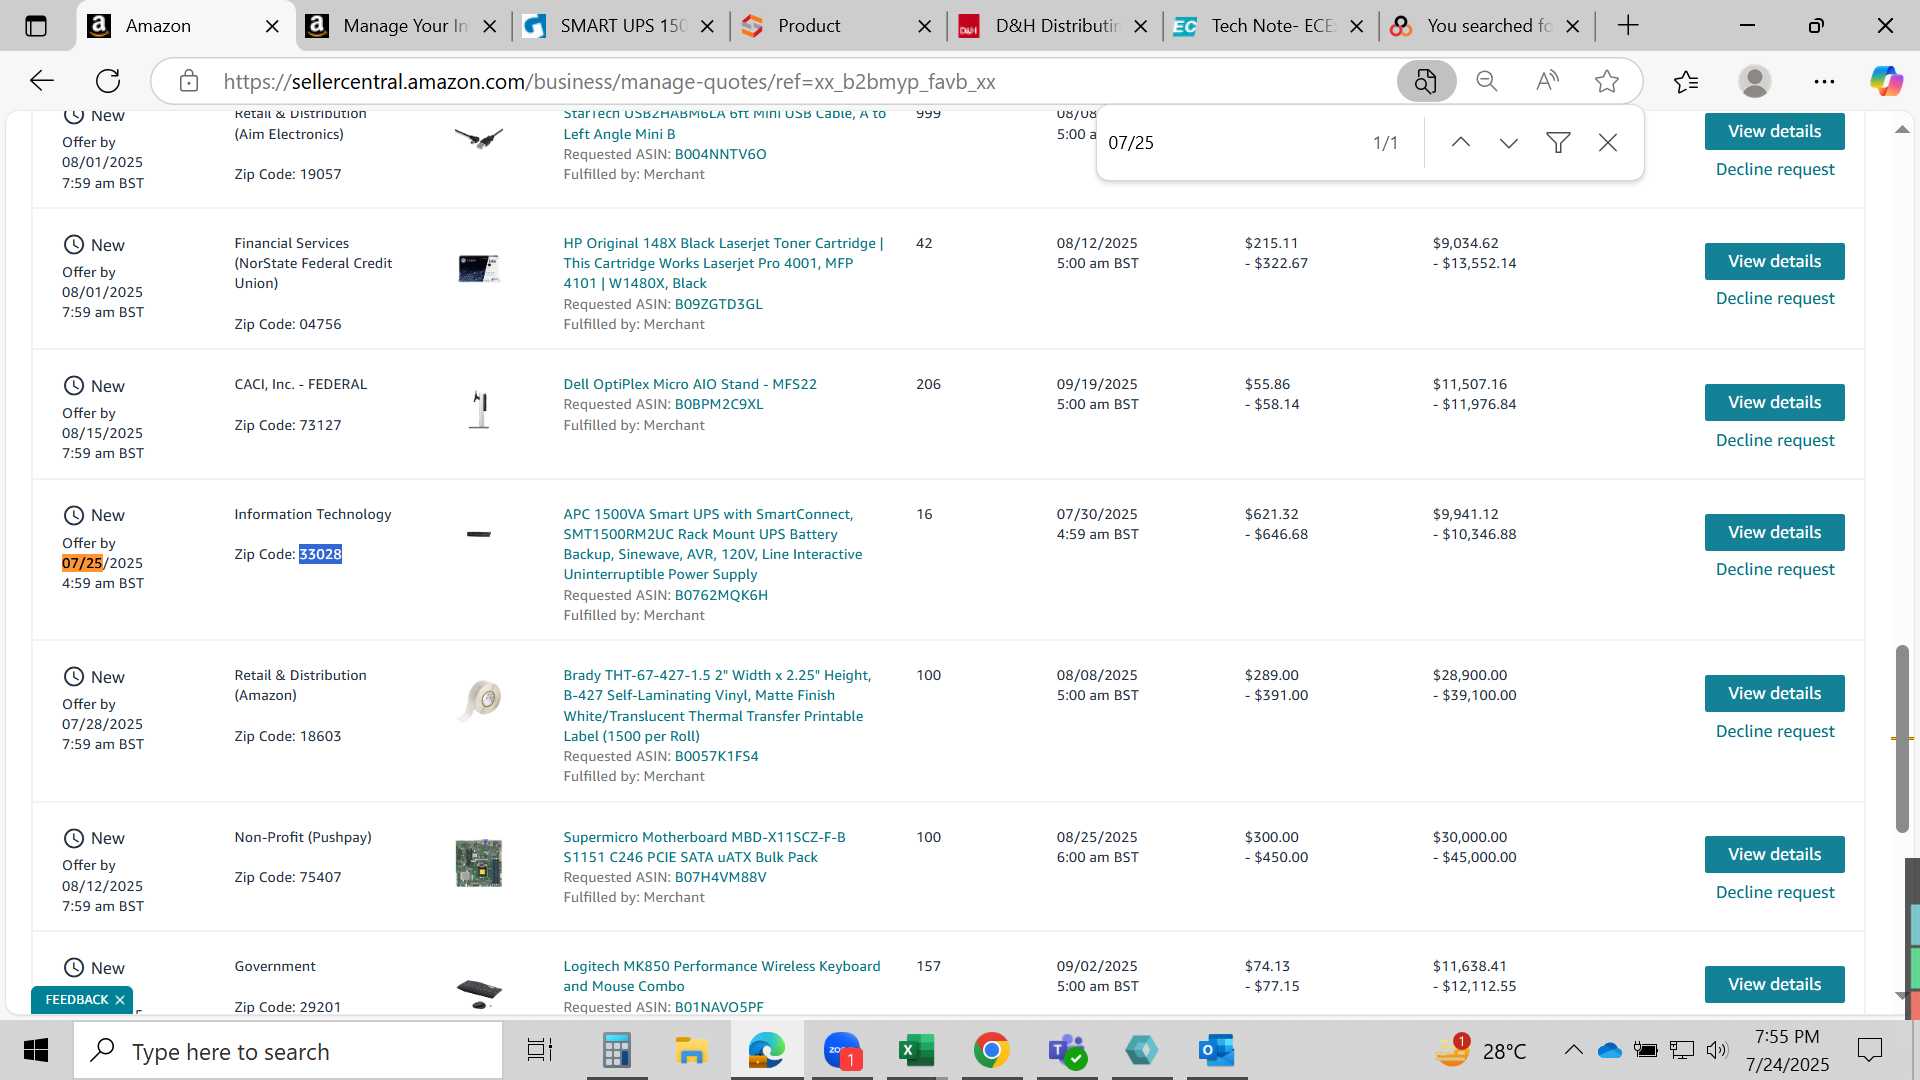
Task: Go to next find result
Action: 1509,143
